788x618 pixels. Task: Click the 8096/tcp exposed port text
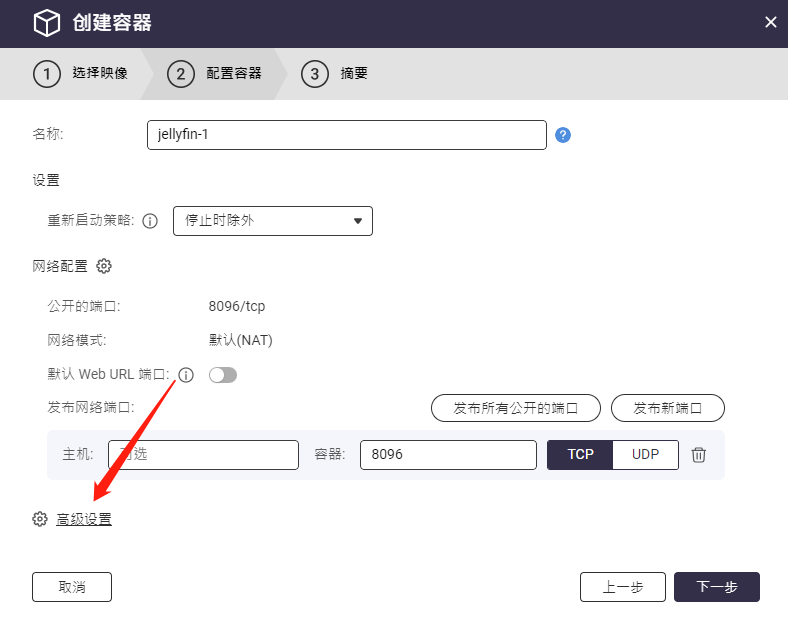click(237, 306)
